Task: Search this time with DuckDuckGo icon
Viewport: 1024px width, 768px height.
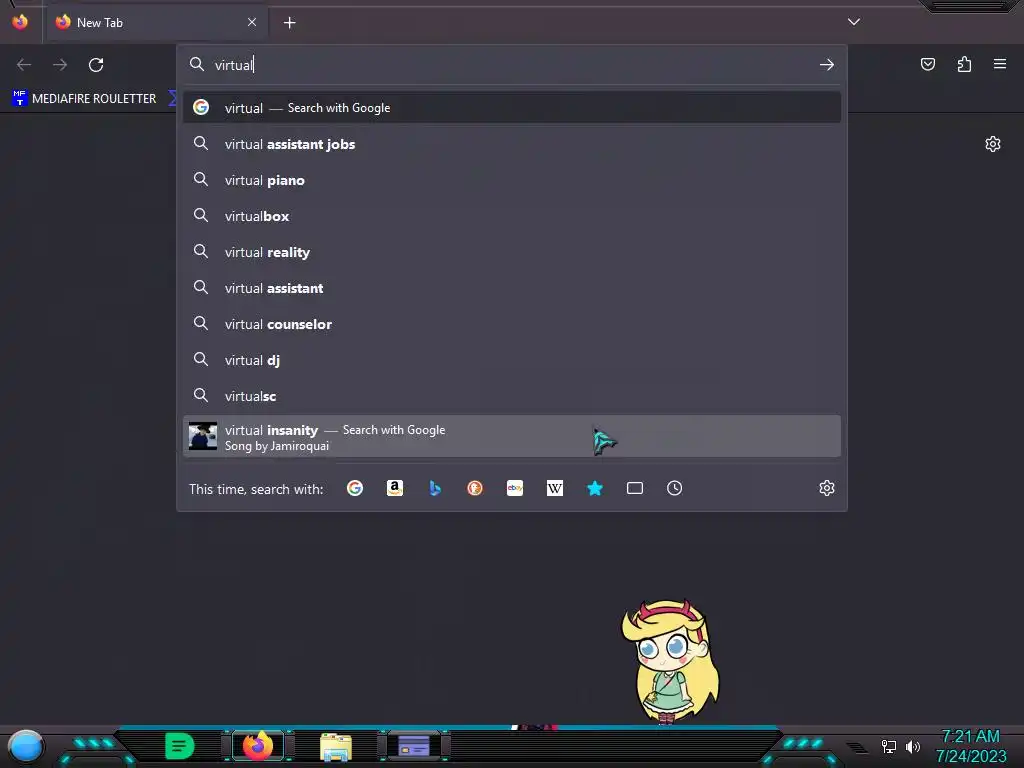Action: pyautogui.click(x=475, y=488)
